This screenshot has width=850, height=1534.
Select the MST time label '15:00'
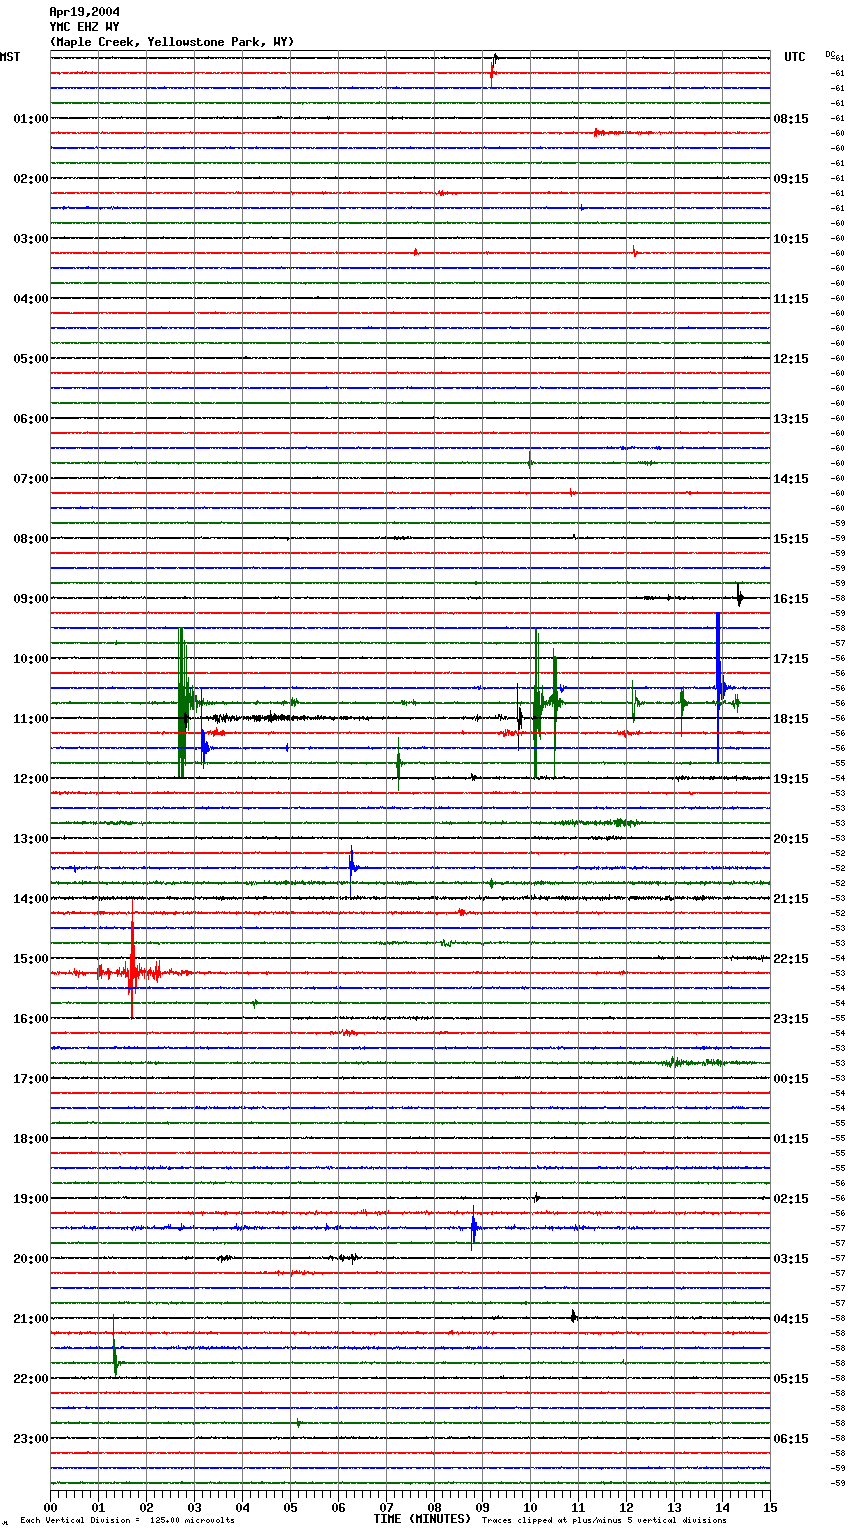tap(31, 959)
